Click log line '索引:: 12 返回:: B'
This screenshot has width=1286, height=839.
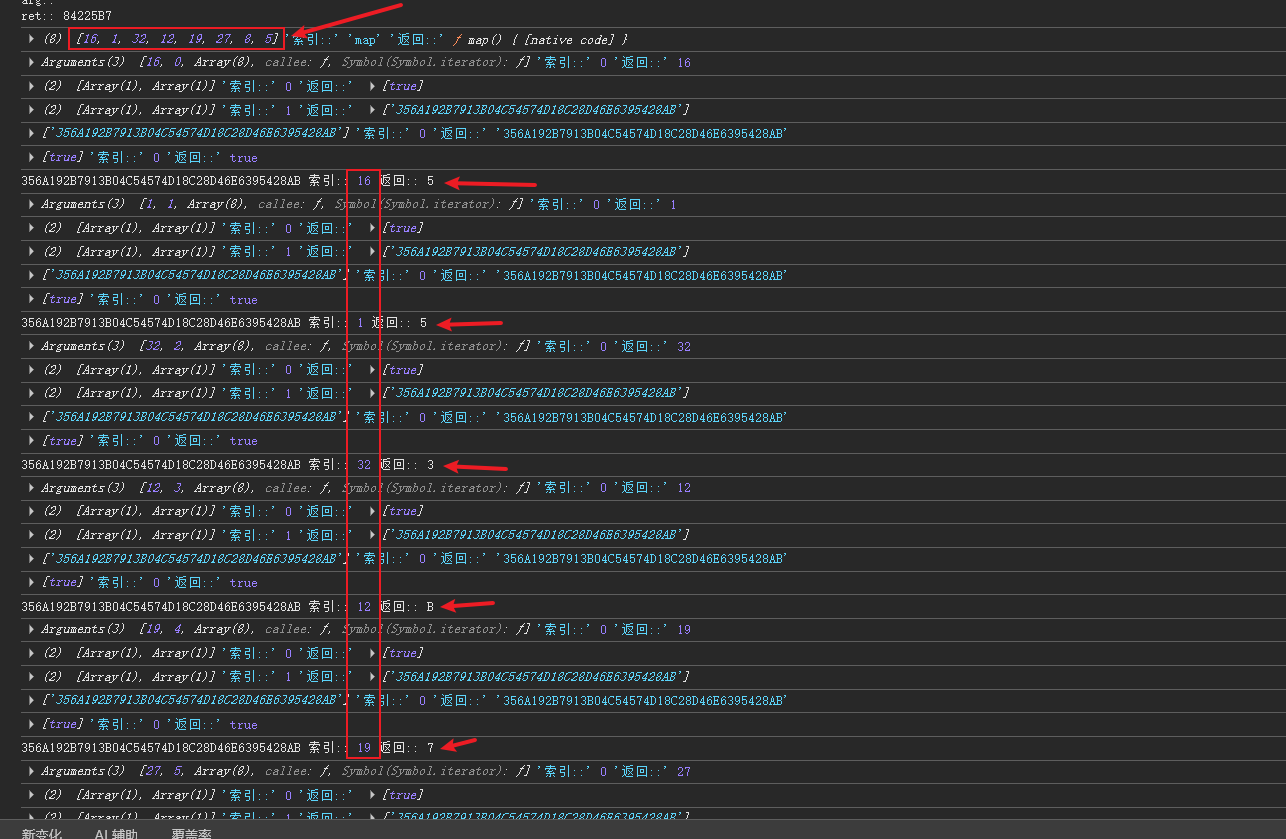coord(228,606)
